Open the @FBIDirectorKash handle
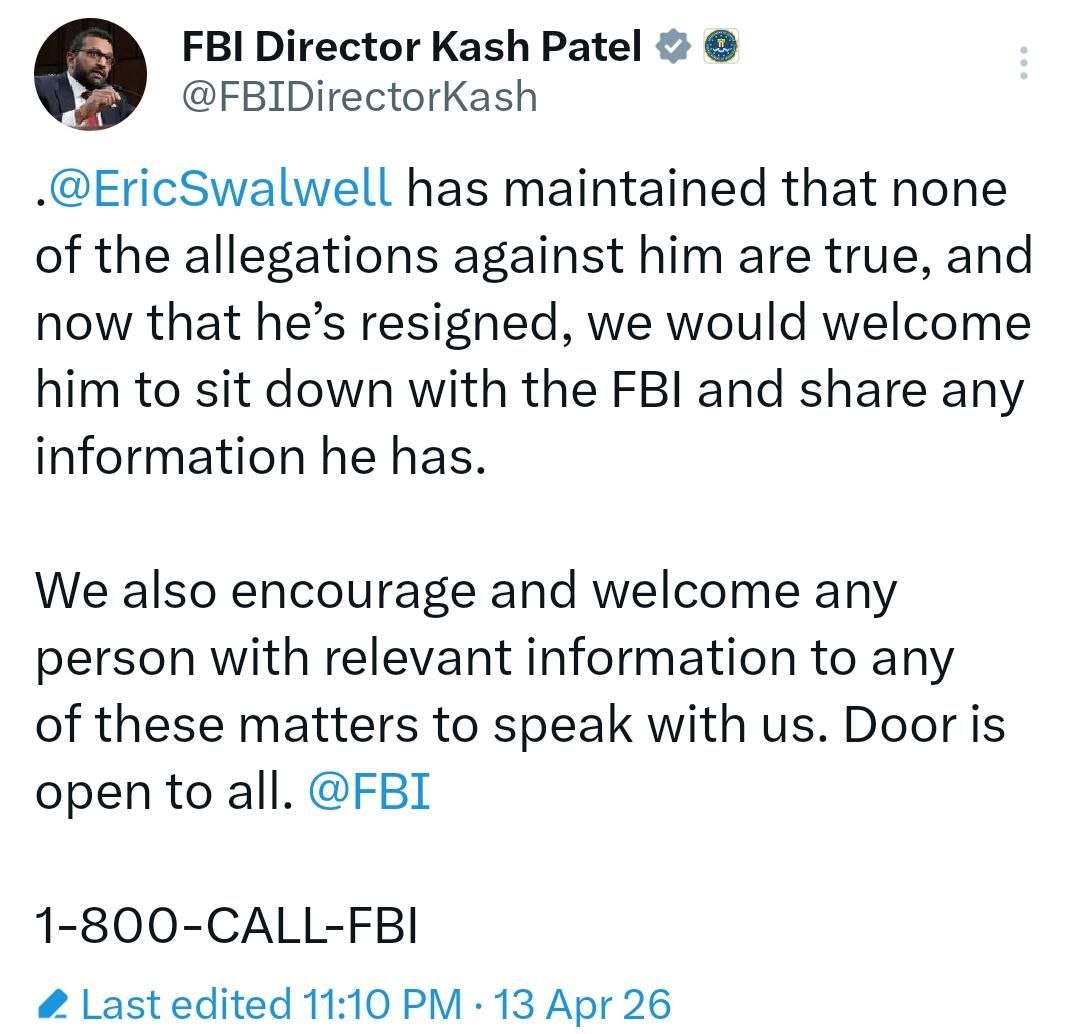The height and width of the screenshot is (1034, 1080). pyautogui.click(x=359, y=97)
